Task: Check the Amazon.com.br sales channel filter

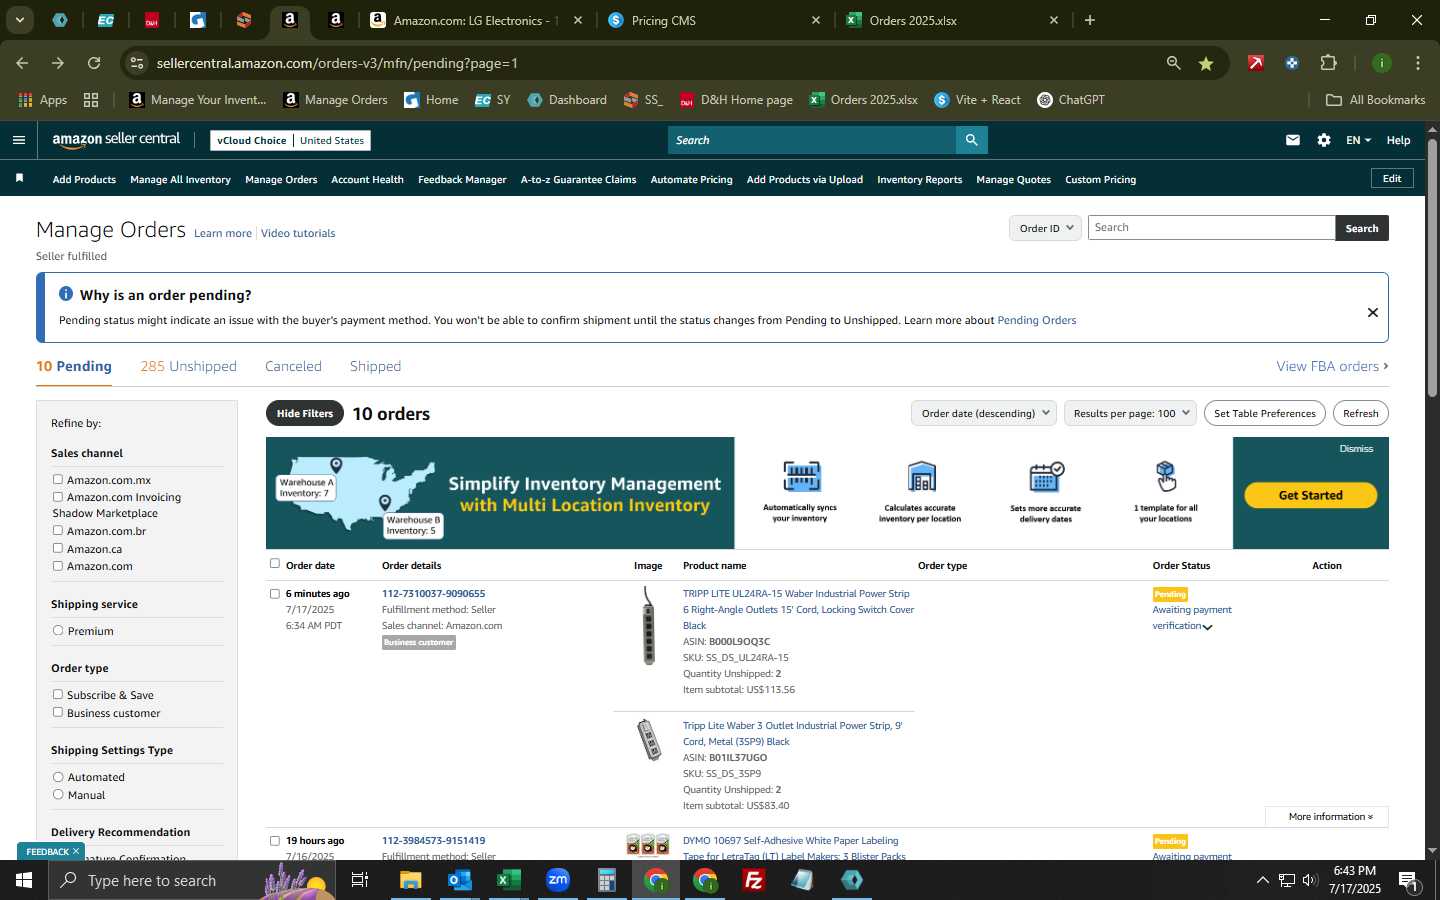Action: [x=58, y=531]
